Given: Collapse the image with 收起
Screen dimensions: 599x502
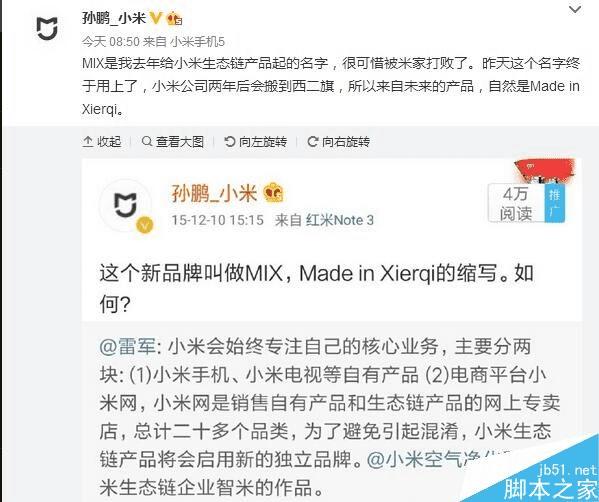Looking at the screenshot, I should (x=102, y=141).
